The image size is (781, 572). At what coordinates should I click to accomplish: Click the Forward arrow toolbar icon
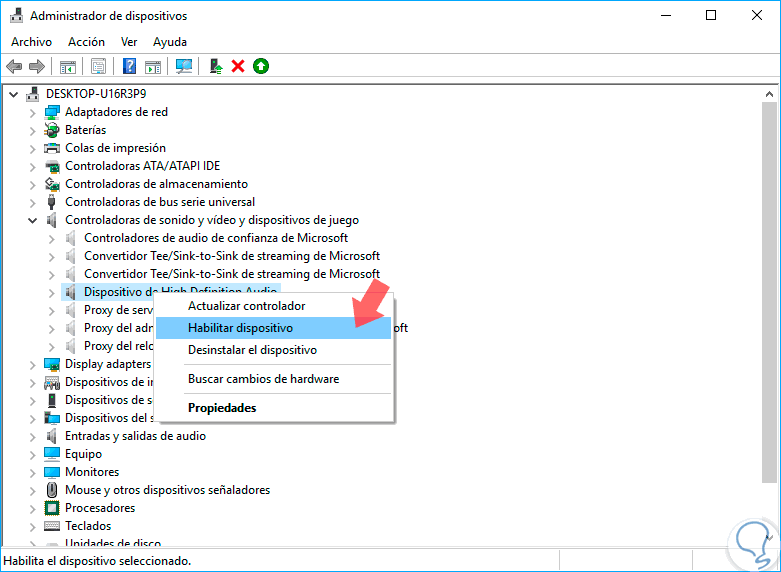pyautogui.click(x=37, y=66)
